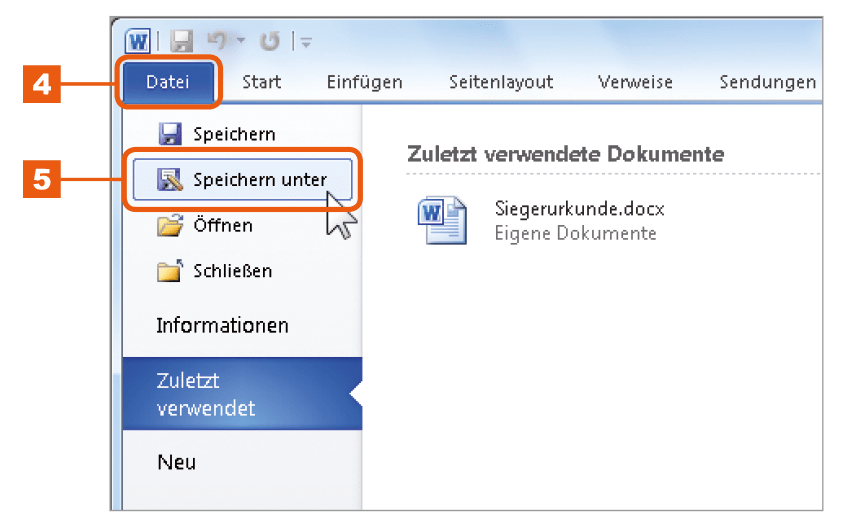
Task: Go to the Verweise tab
Action: (635, 82)
